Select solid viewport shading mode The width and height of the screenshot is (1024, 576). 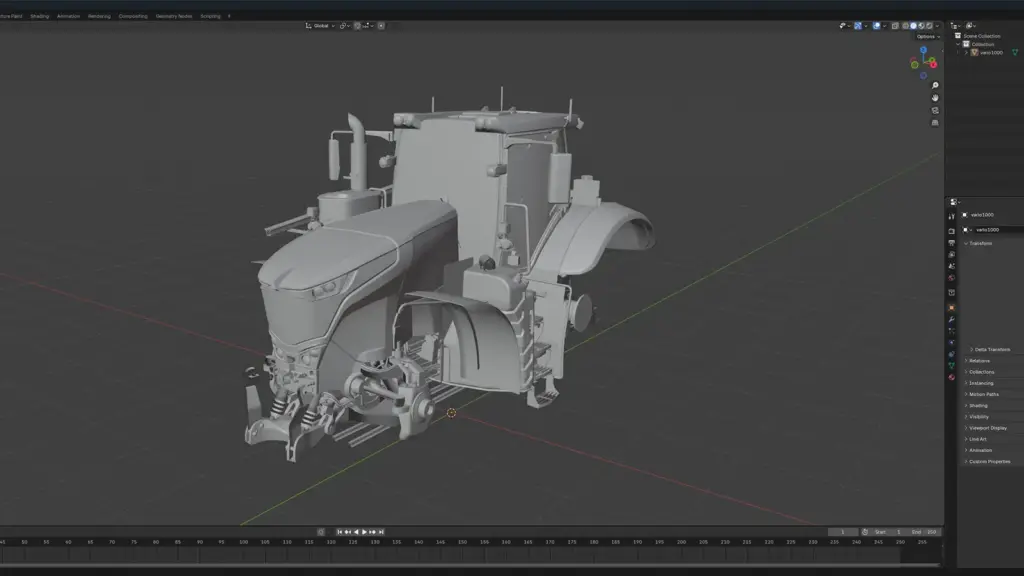[x=913, y=26]
